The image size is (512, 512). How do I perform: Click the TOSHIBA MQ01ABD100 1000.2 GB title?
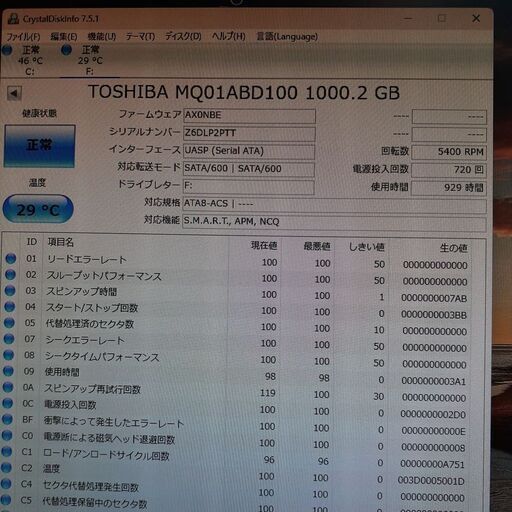pos(244,92)
